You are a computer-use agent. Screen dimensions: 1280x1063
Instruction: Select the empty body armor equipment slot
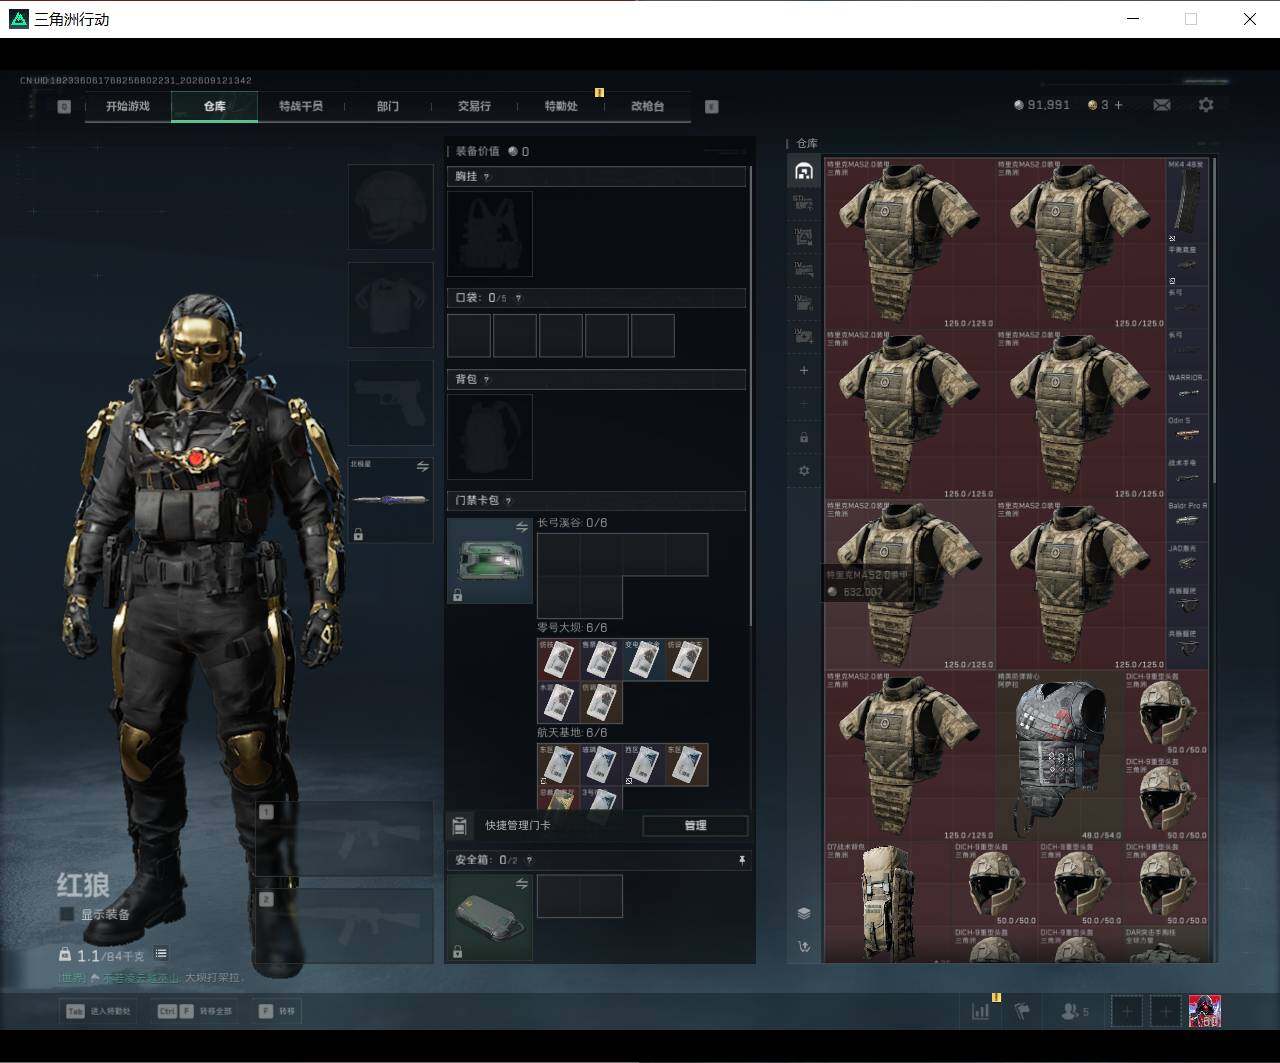tap(390, 305)
